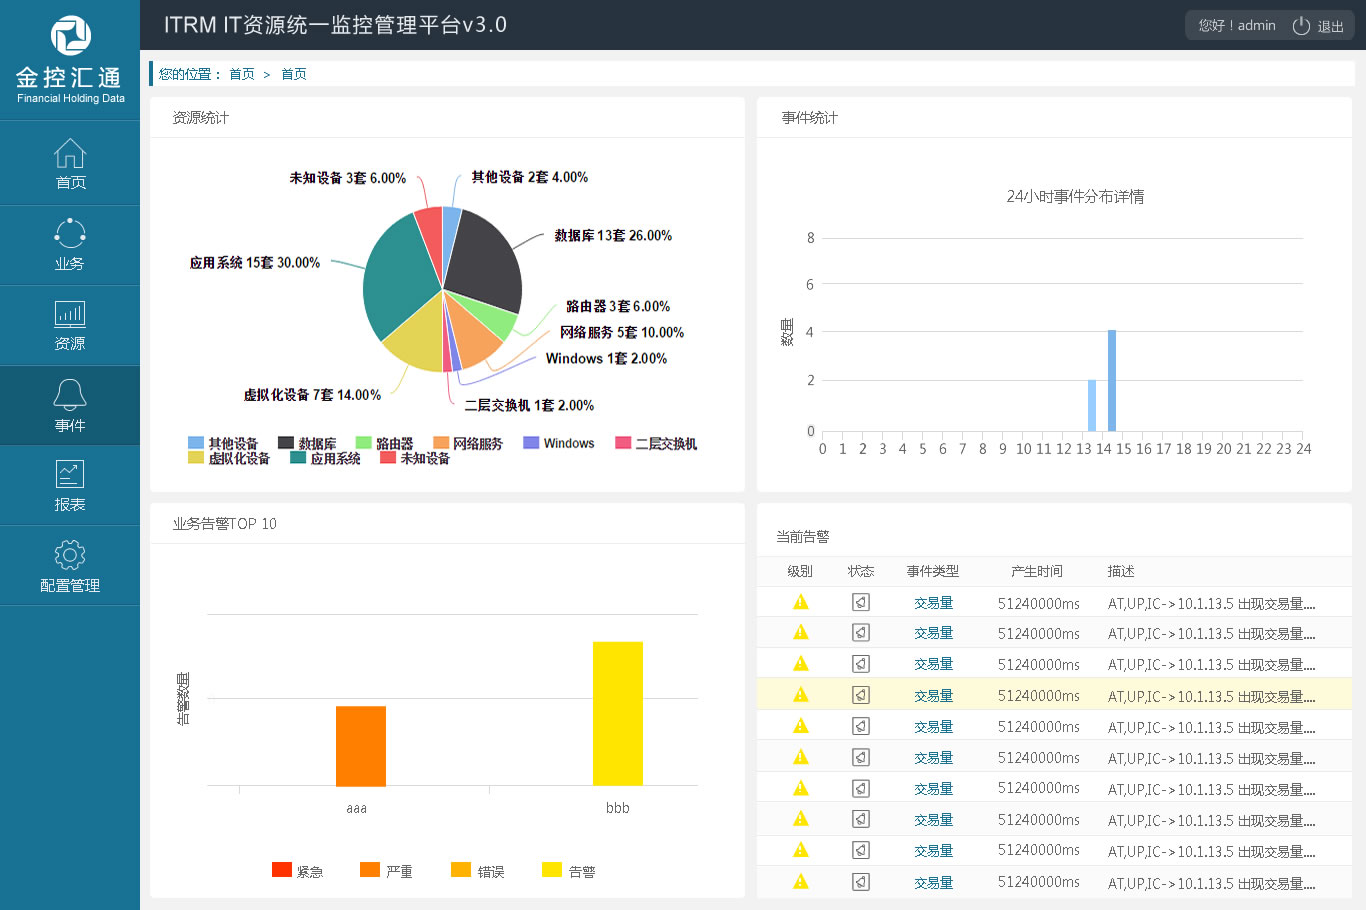
Task: Toggle 告警 legend in alarm chart
Action: [x=568, y=871]
